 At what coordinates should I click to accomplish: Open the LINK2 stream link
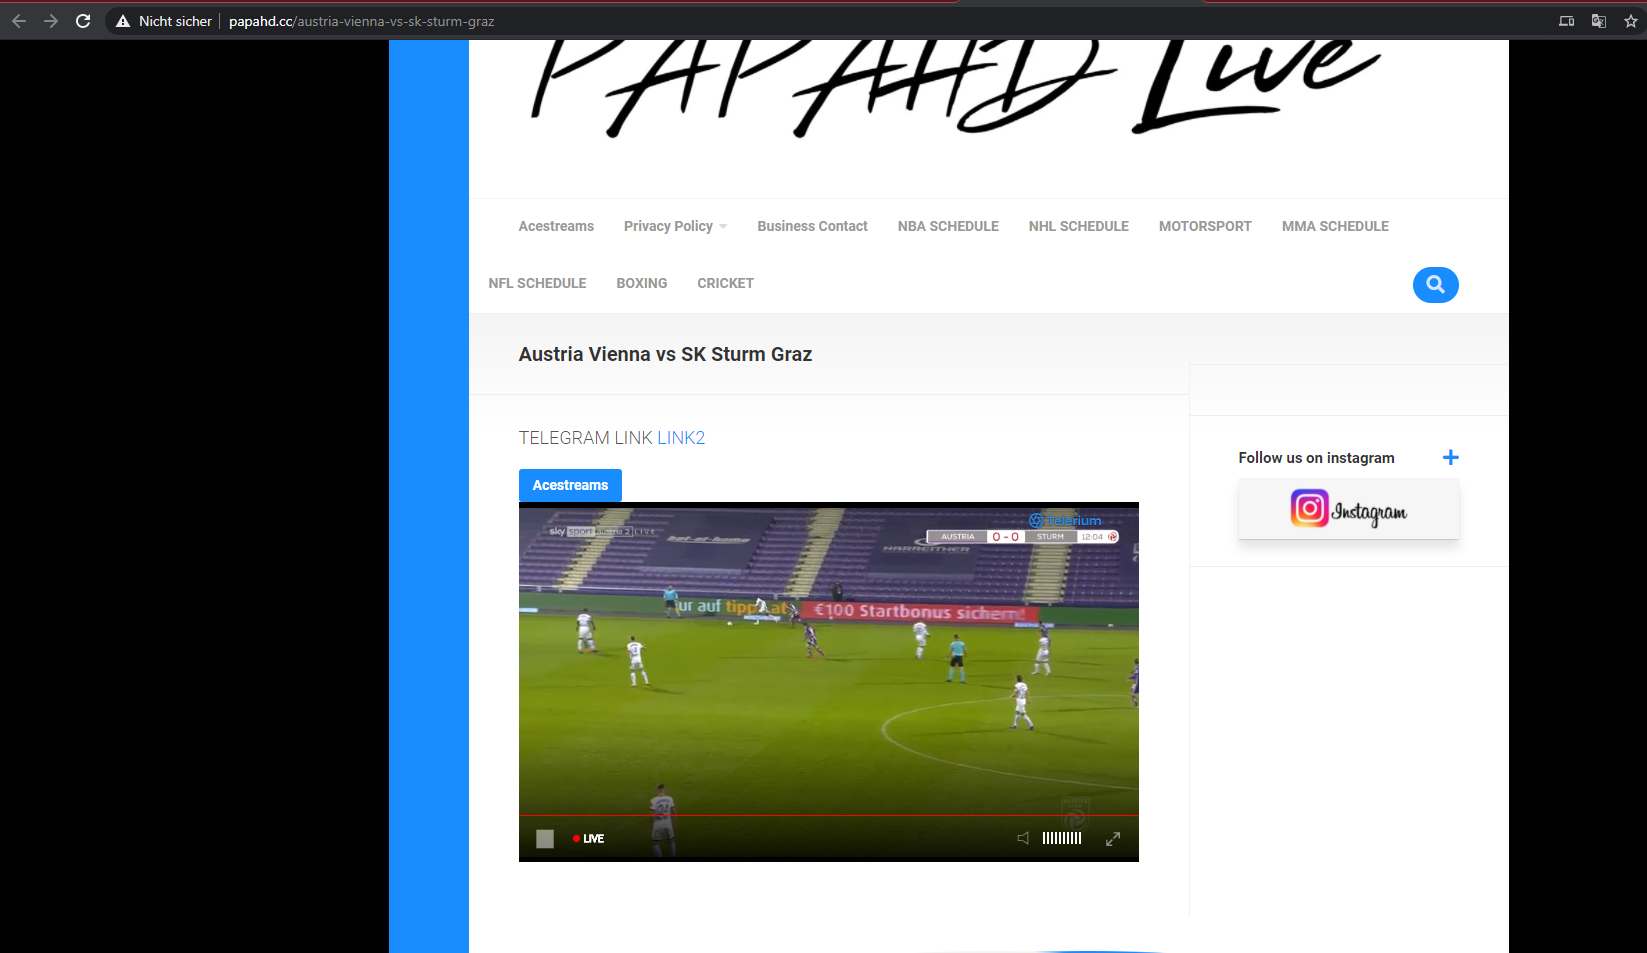pos(681,438)
